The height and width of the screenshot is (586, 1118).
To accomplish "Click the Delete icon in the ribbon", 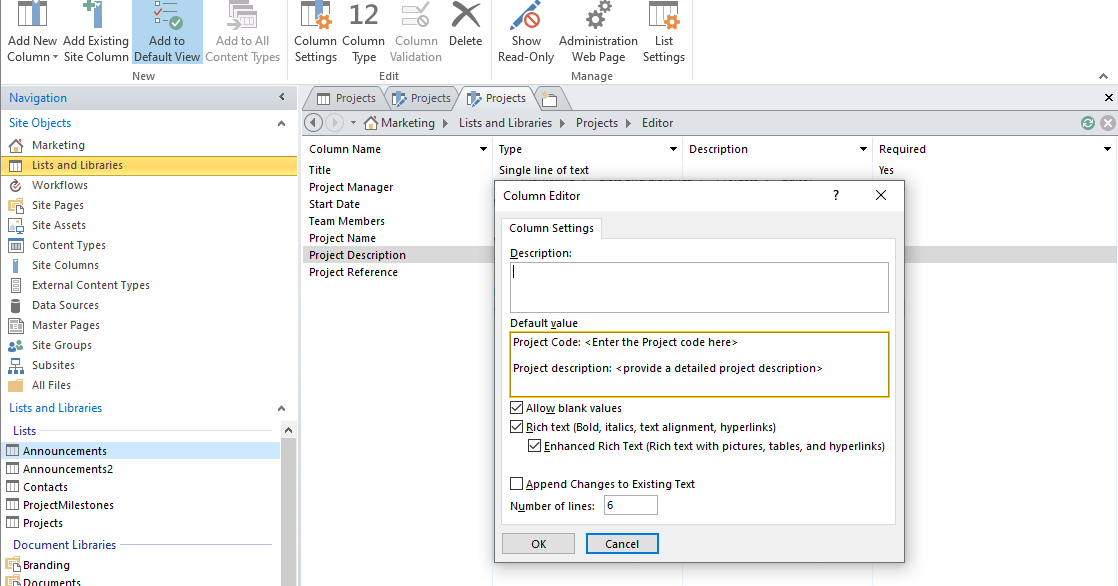I will click(465, 30).
